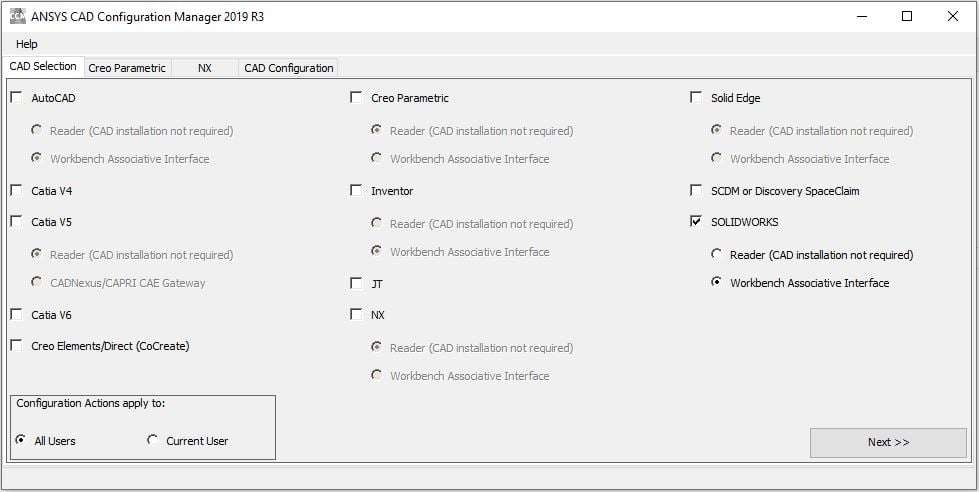Open the Help menu
979x492 pixels.
[27, 44]
